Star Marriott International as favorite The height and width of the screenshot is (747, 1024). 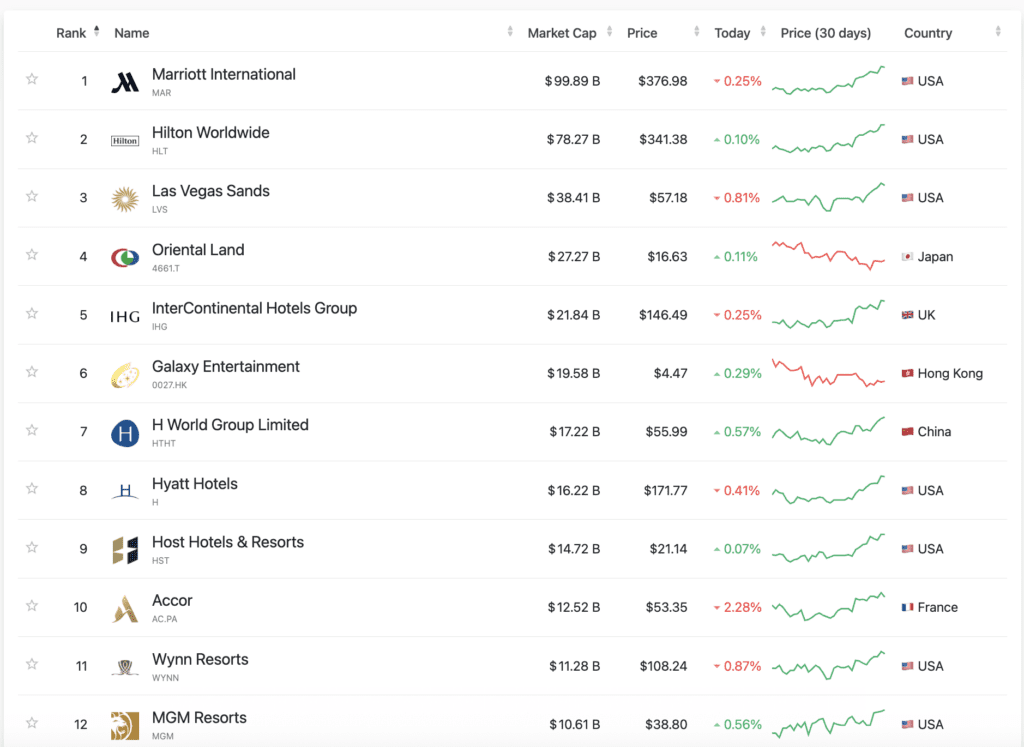pyautogui.click(x=32, y=79)
